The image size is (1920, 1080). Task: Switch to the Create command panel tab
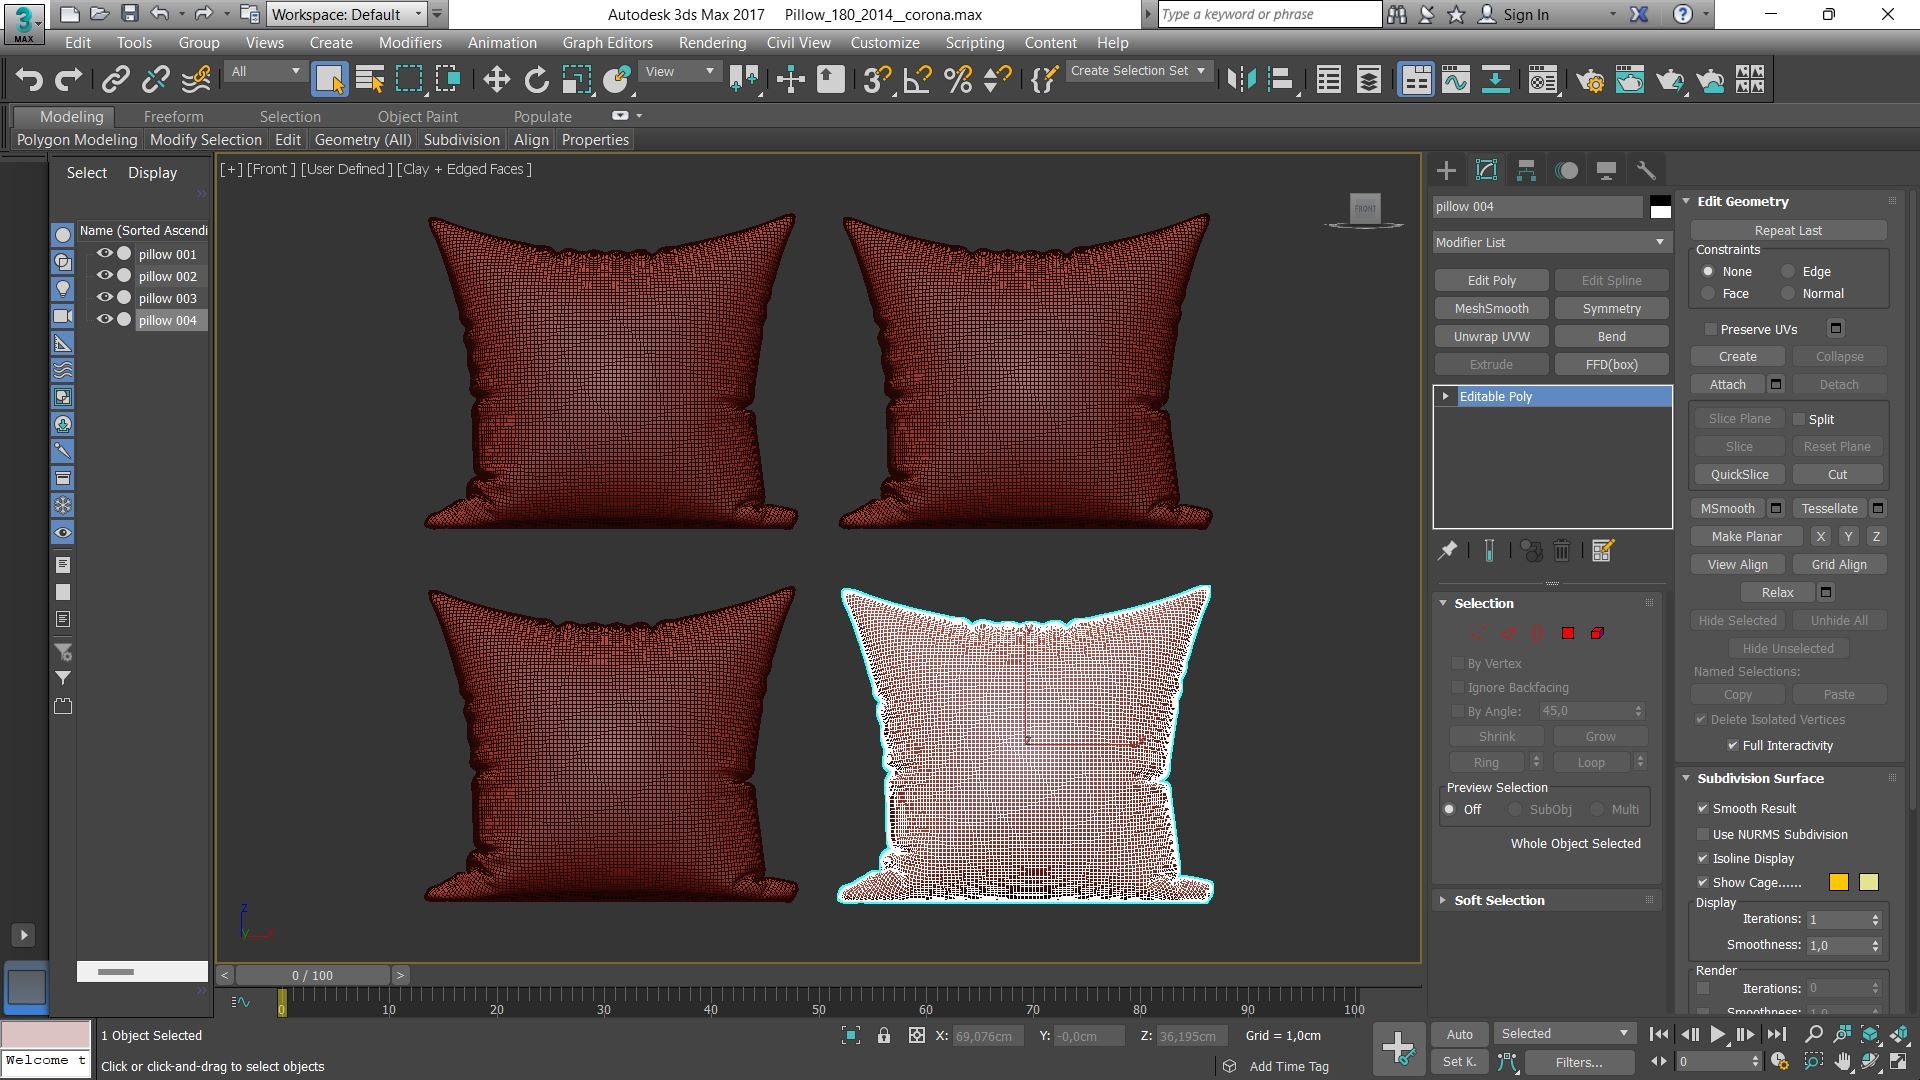tap(1446, 170)
